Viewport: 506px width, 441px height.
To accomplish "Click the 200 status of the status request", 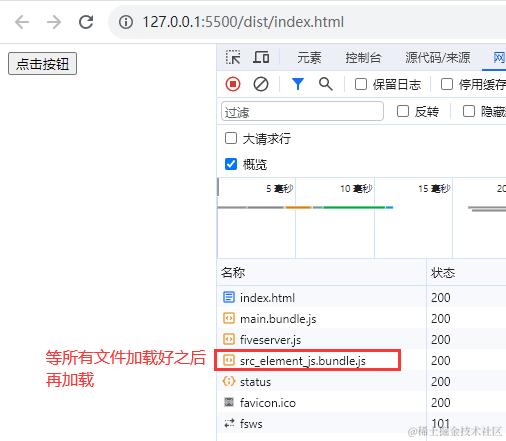I will click(441, 381).
